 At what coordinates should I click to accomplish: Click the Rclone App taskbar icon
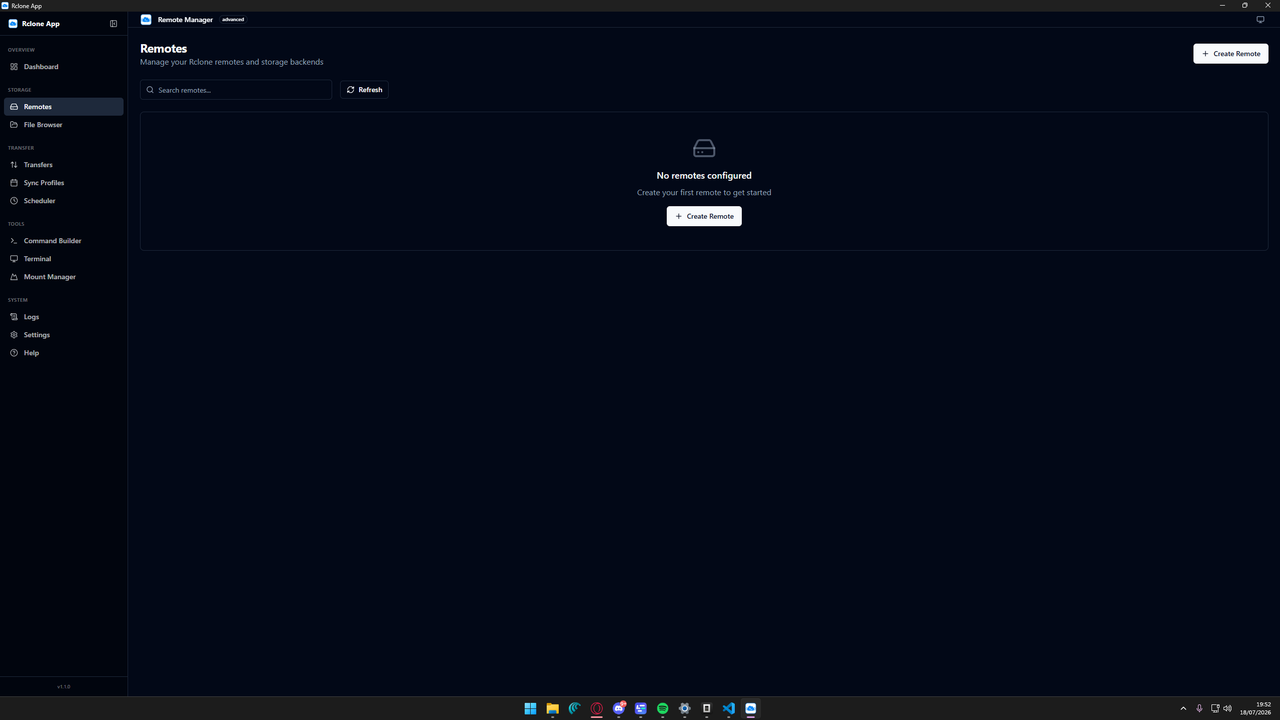coord(750,708)
